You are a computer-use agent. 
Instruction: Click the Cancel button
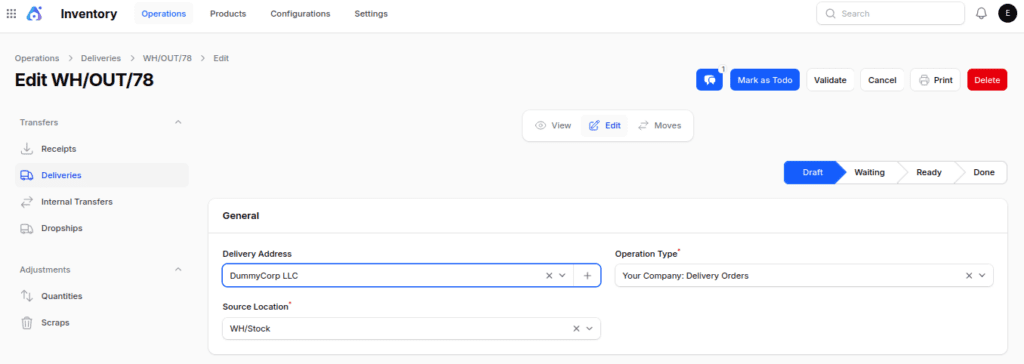point(882,80)
